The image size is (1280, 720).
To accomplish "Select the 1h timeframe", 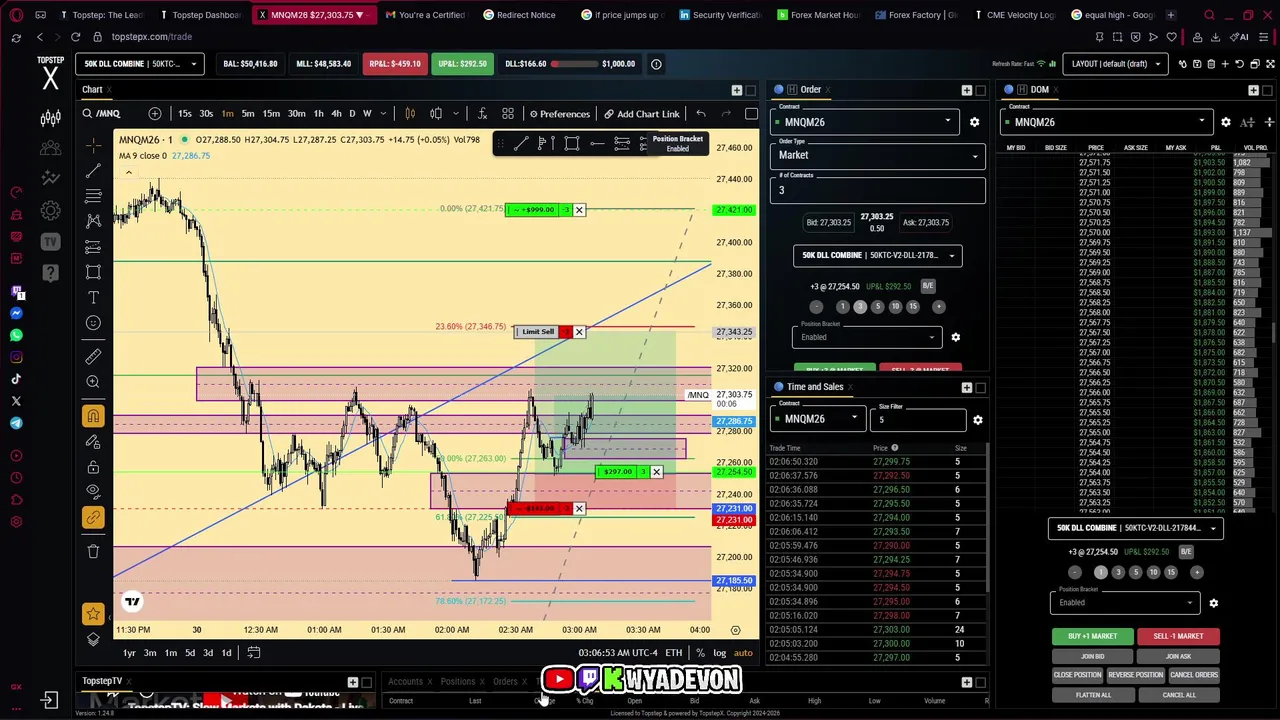I will [x=318, y=114].
